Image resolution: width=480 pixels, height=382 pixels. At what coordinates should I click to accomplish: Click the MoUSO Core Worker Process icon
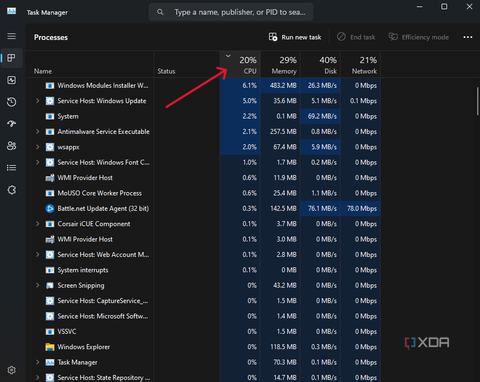[x=50, y=193]
